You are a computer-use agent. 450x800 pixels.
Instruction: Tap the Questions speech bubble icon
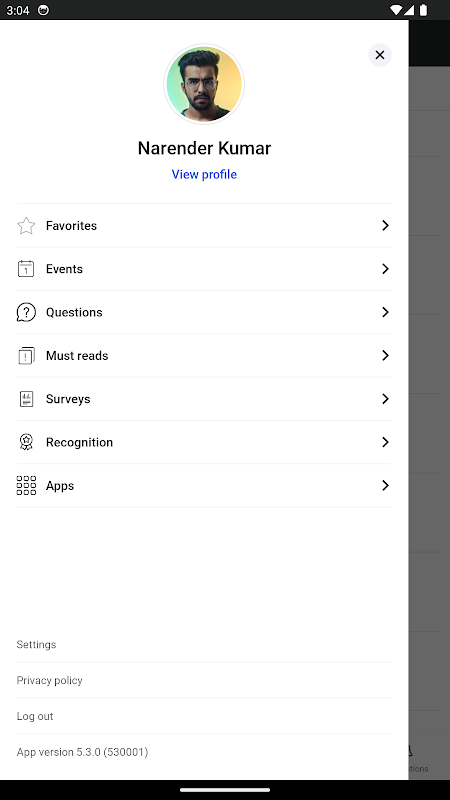pyautogui.click(x=26, y=312)
